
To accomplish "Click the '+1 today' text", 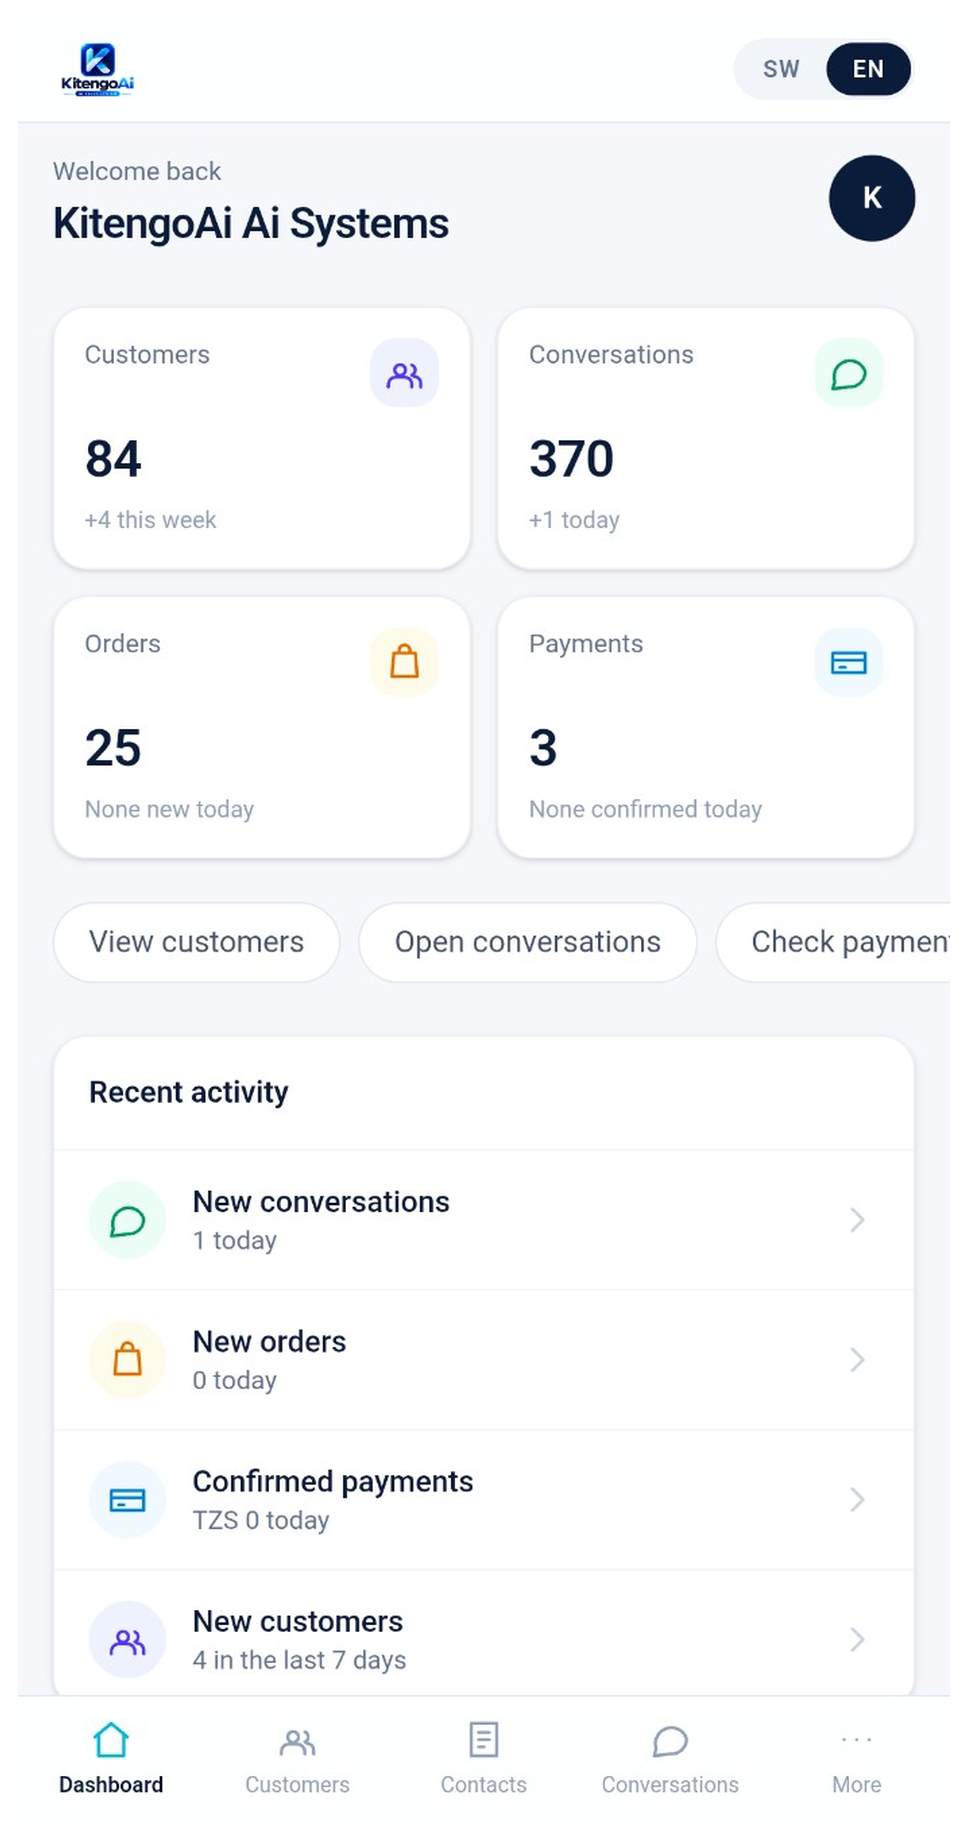I will point(574,520).
